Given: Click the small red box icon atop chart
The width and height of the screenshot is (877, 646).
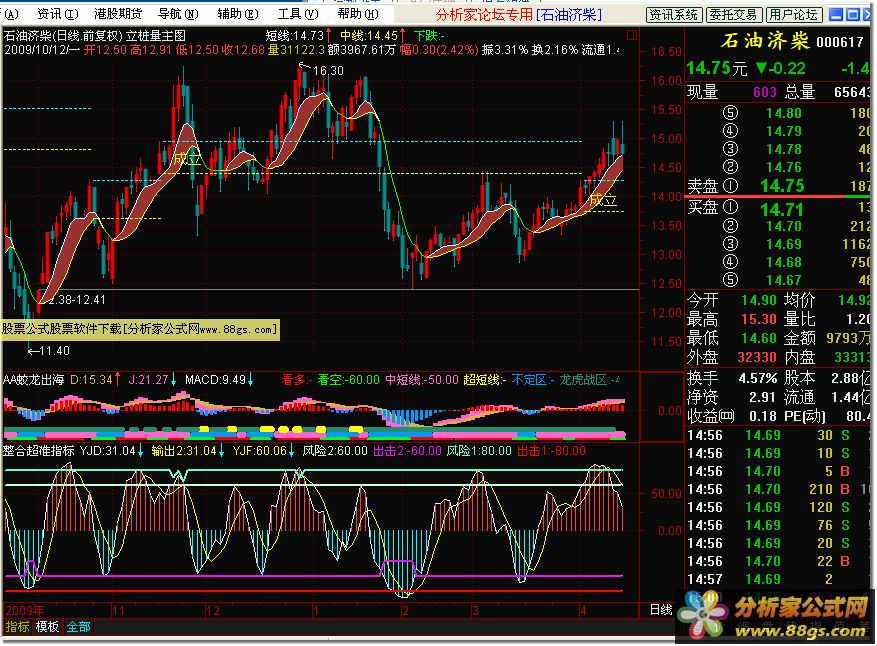Looking at the screenshot, I should [631, 36].
